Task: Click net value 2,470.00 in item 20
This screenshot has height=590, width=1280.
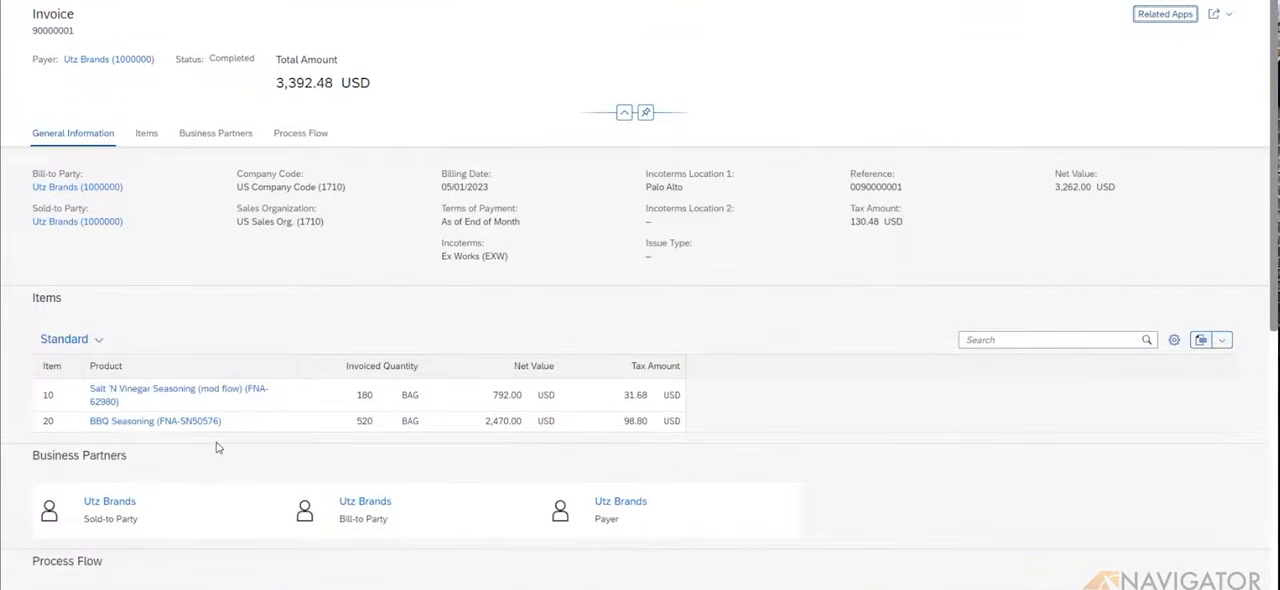Action: 503,421
